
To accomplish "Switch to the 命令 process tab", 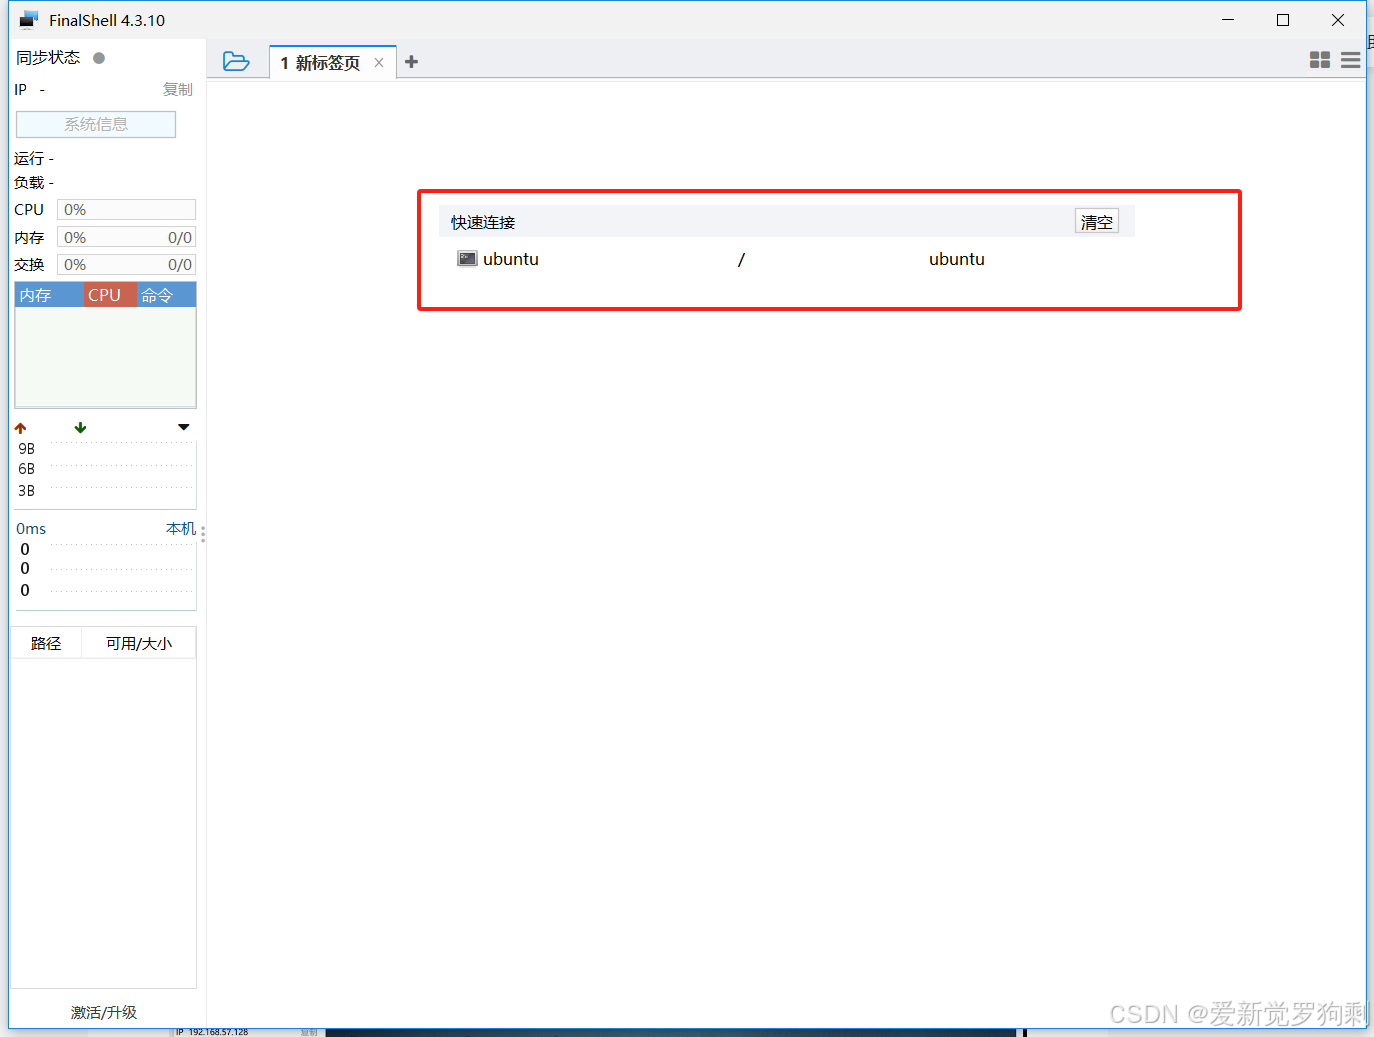I will (x=166, y=295).
